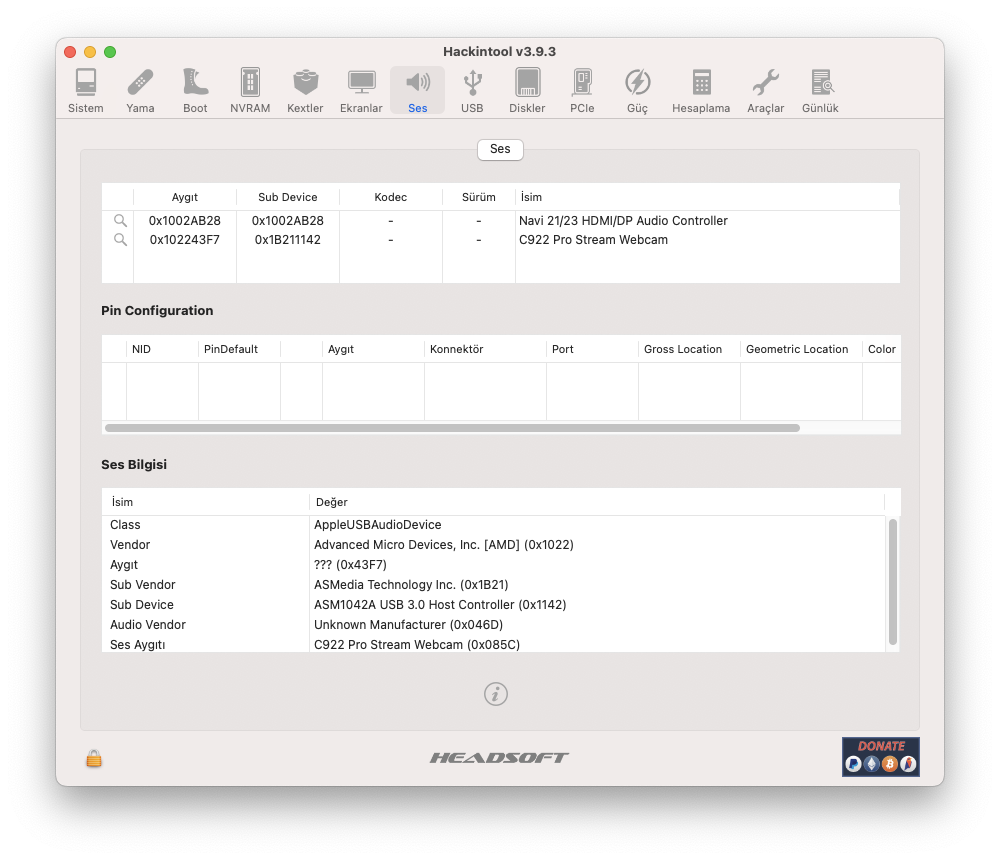Open the NVRAM section

click(250, 90)
